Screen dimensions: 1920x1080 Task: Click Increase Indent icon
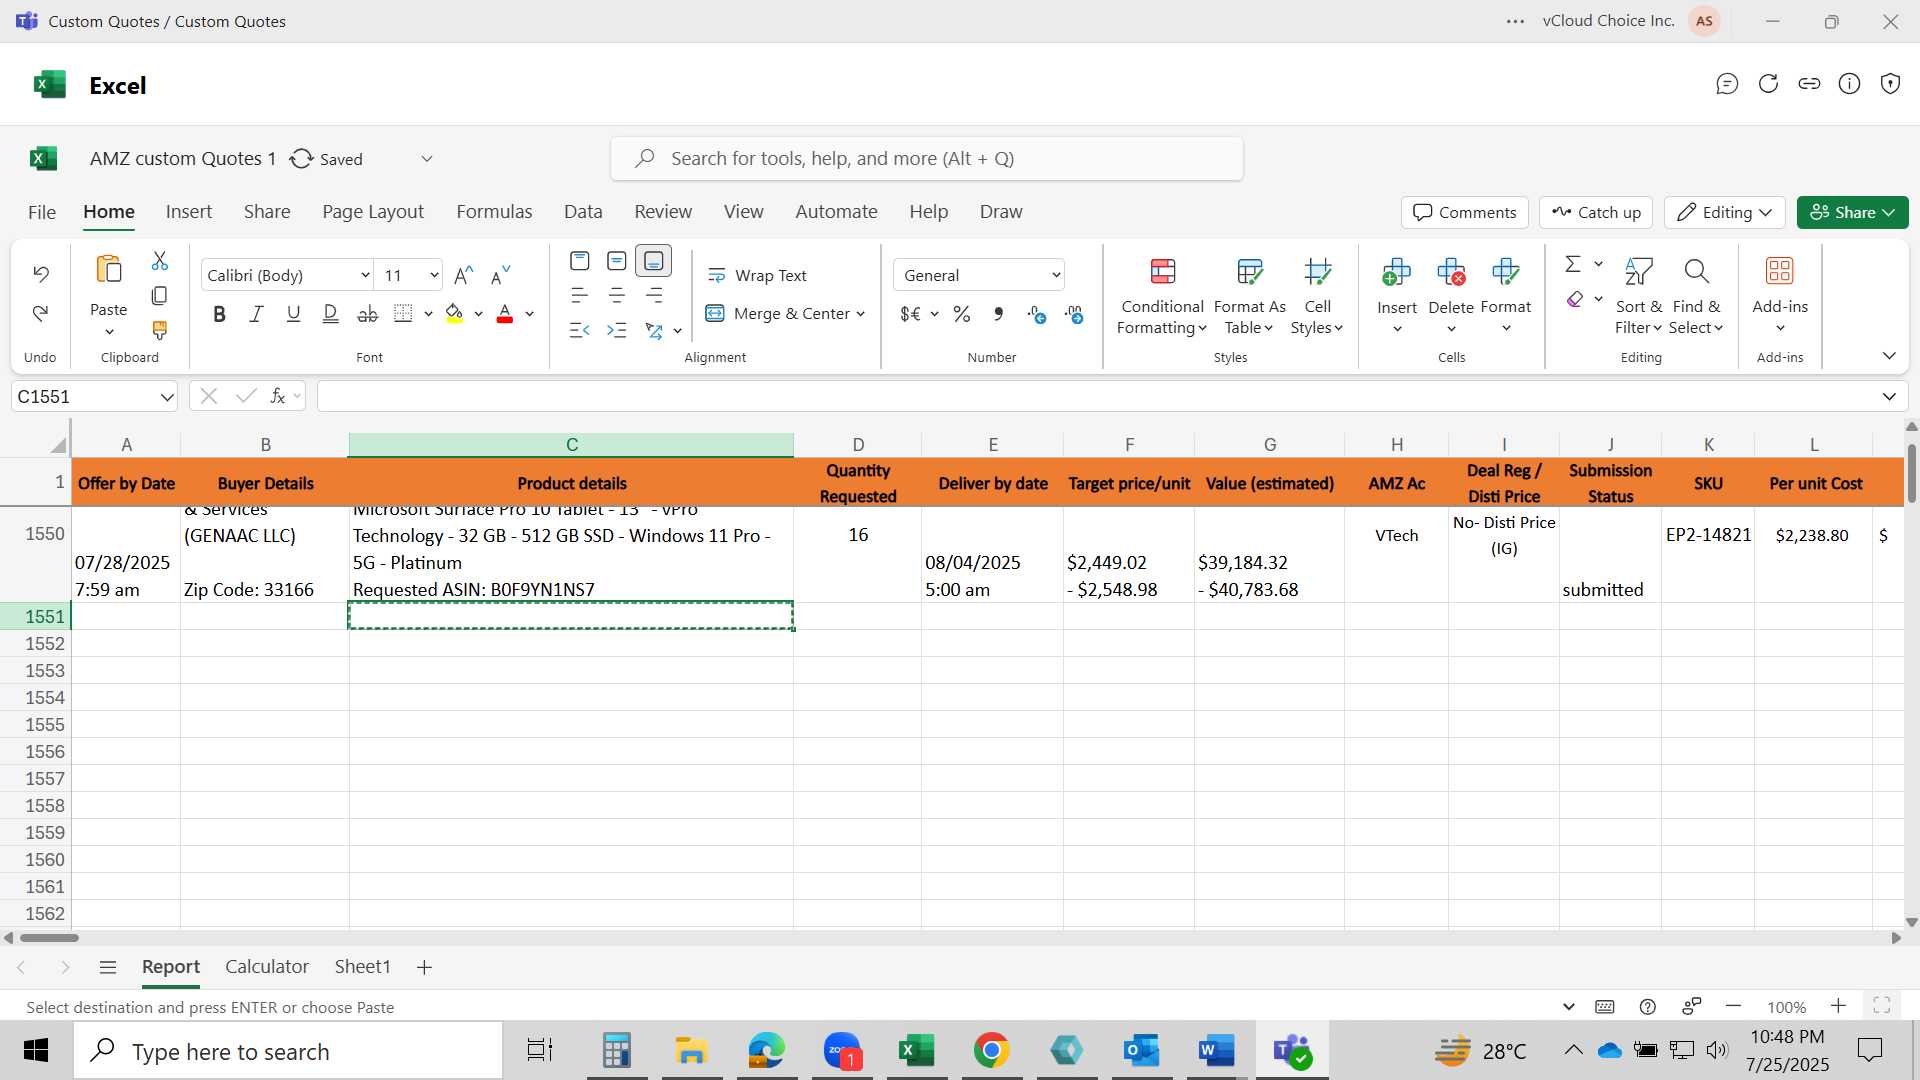[x=617, y=330]
